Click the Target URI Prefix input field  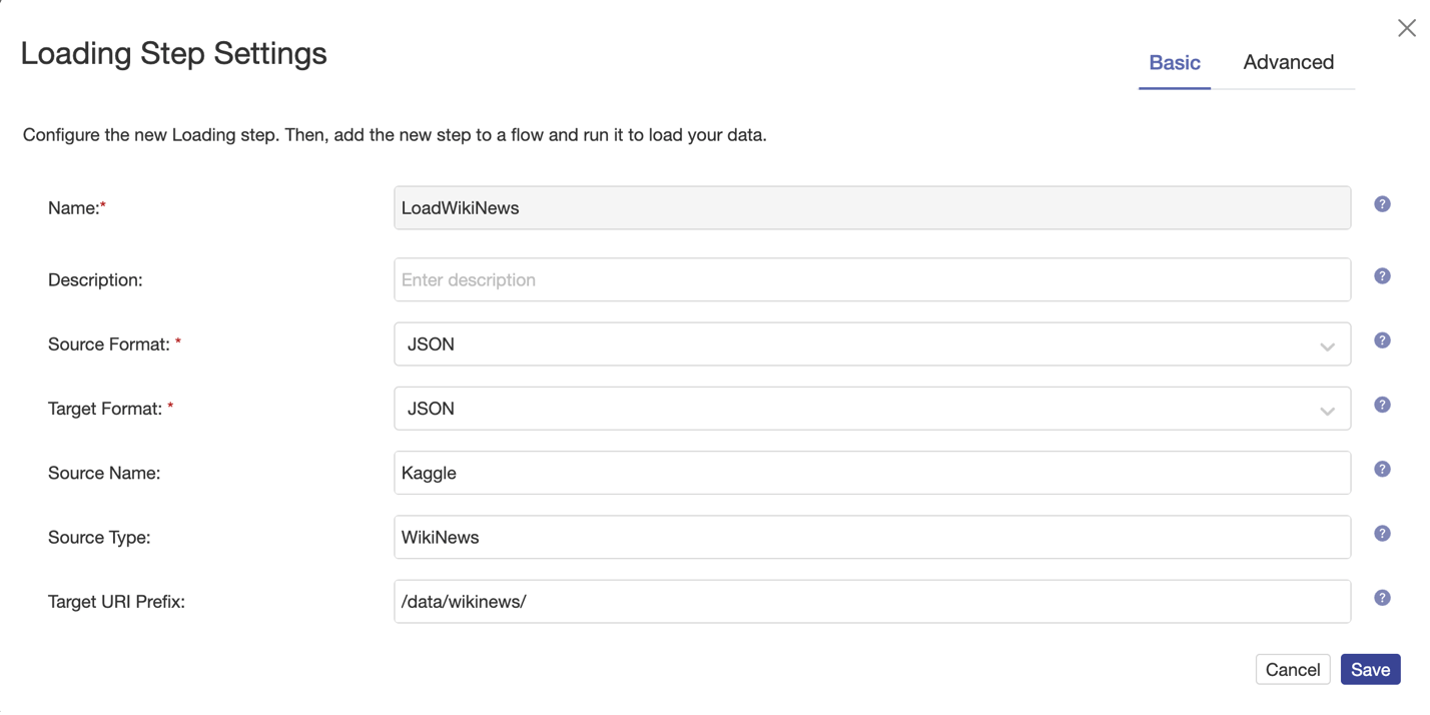tap(871, 602)
